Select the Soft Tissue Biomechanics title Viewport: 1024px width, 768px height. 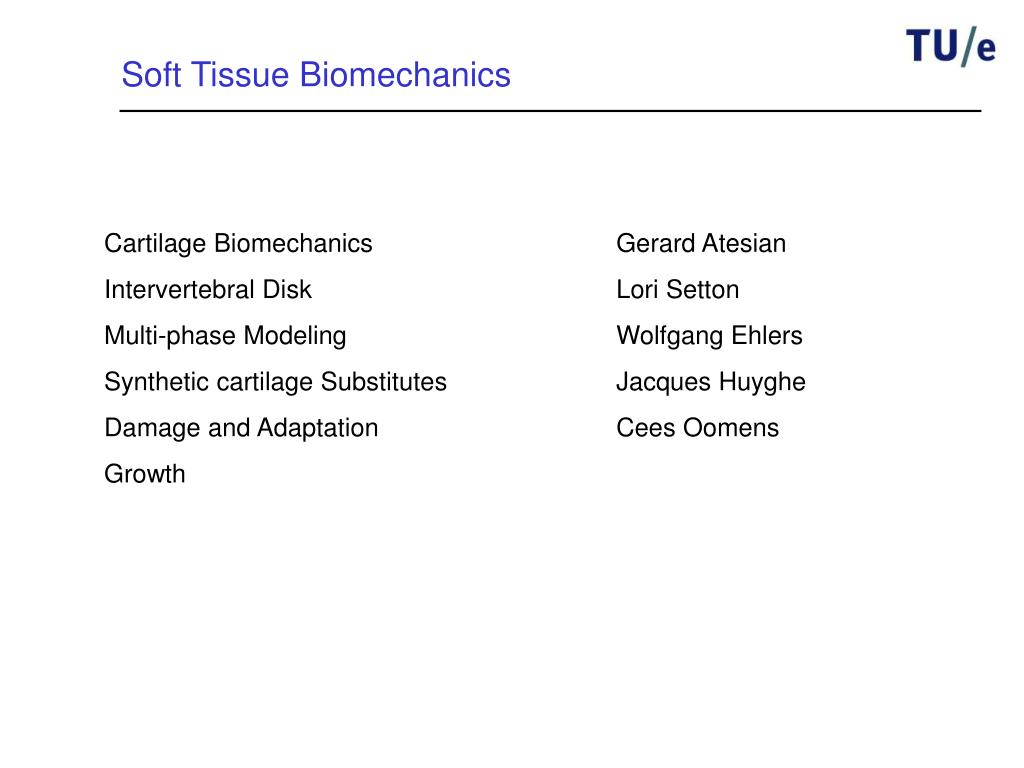coord(316,74)
